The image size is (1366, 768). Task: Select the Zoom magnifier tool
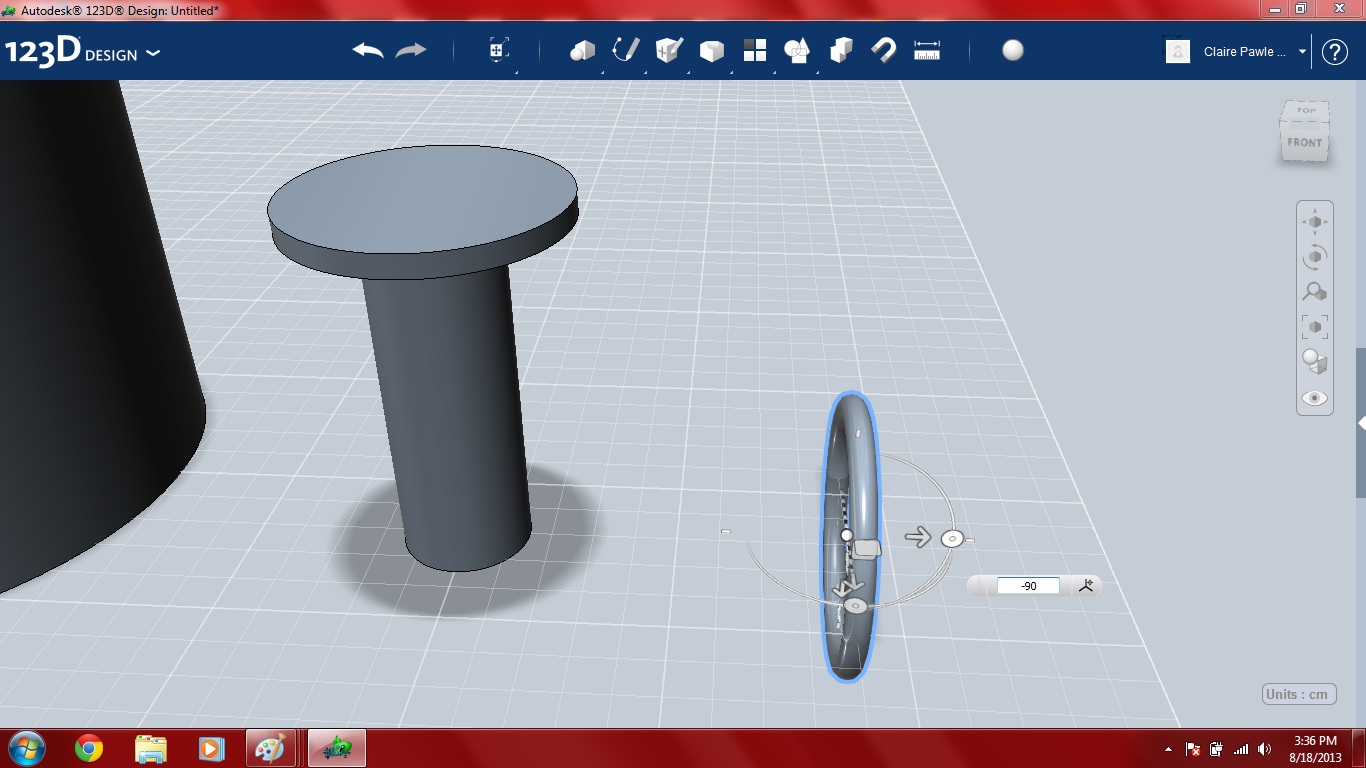click(1315, 292)
